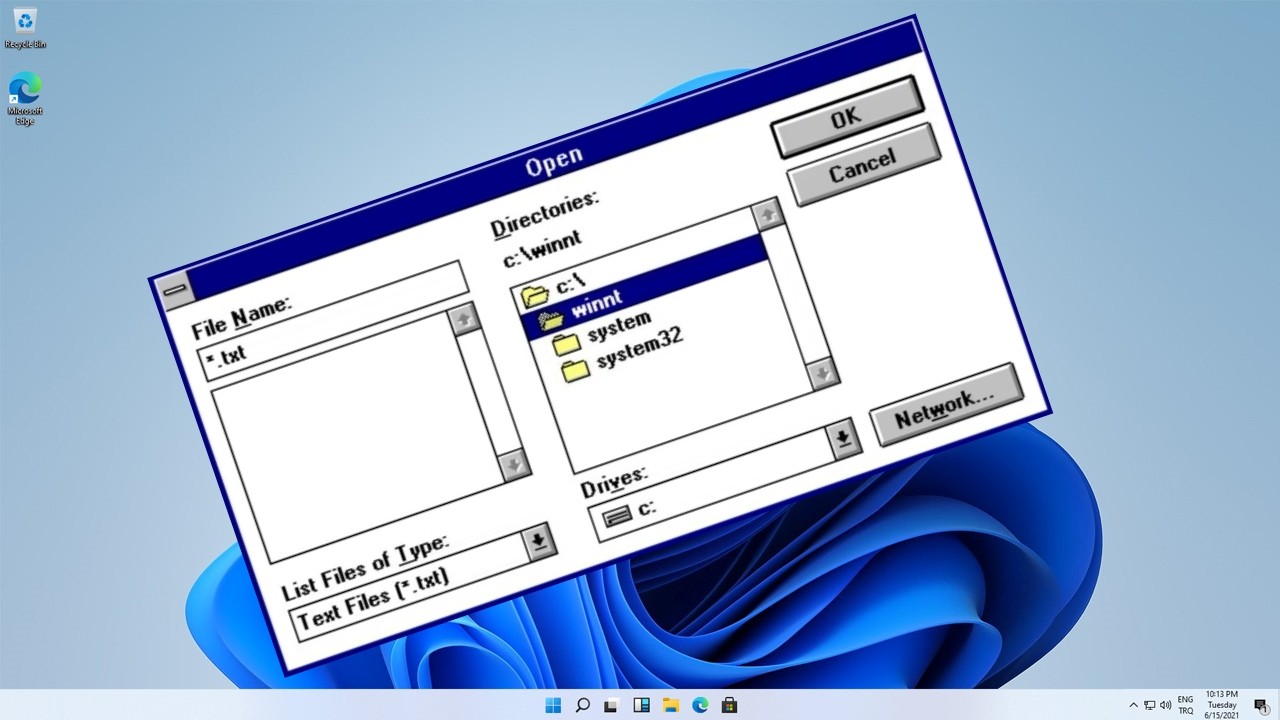Select the winnt open folder entry
The image size is (1280, 720).
596,300
